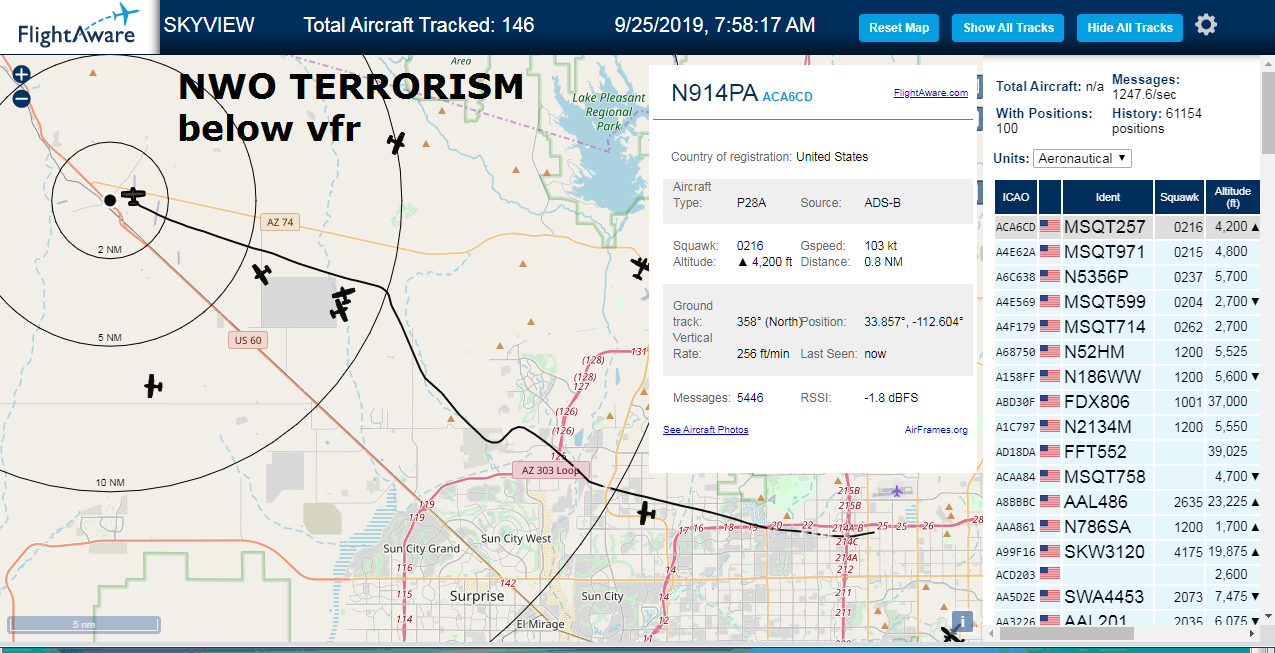Image resolution: width=1275 pixels, height=653 pixels.
Task: Select the aircraft just below AZ 74
Action: [262, 273]
